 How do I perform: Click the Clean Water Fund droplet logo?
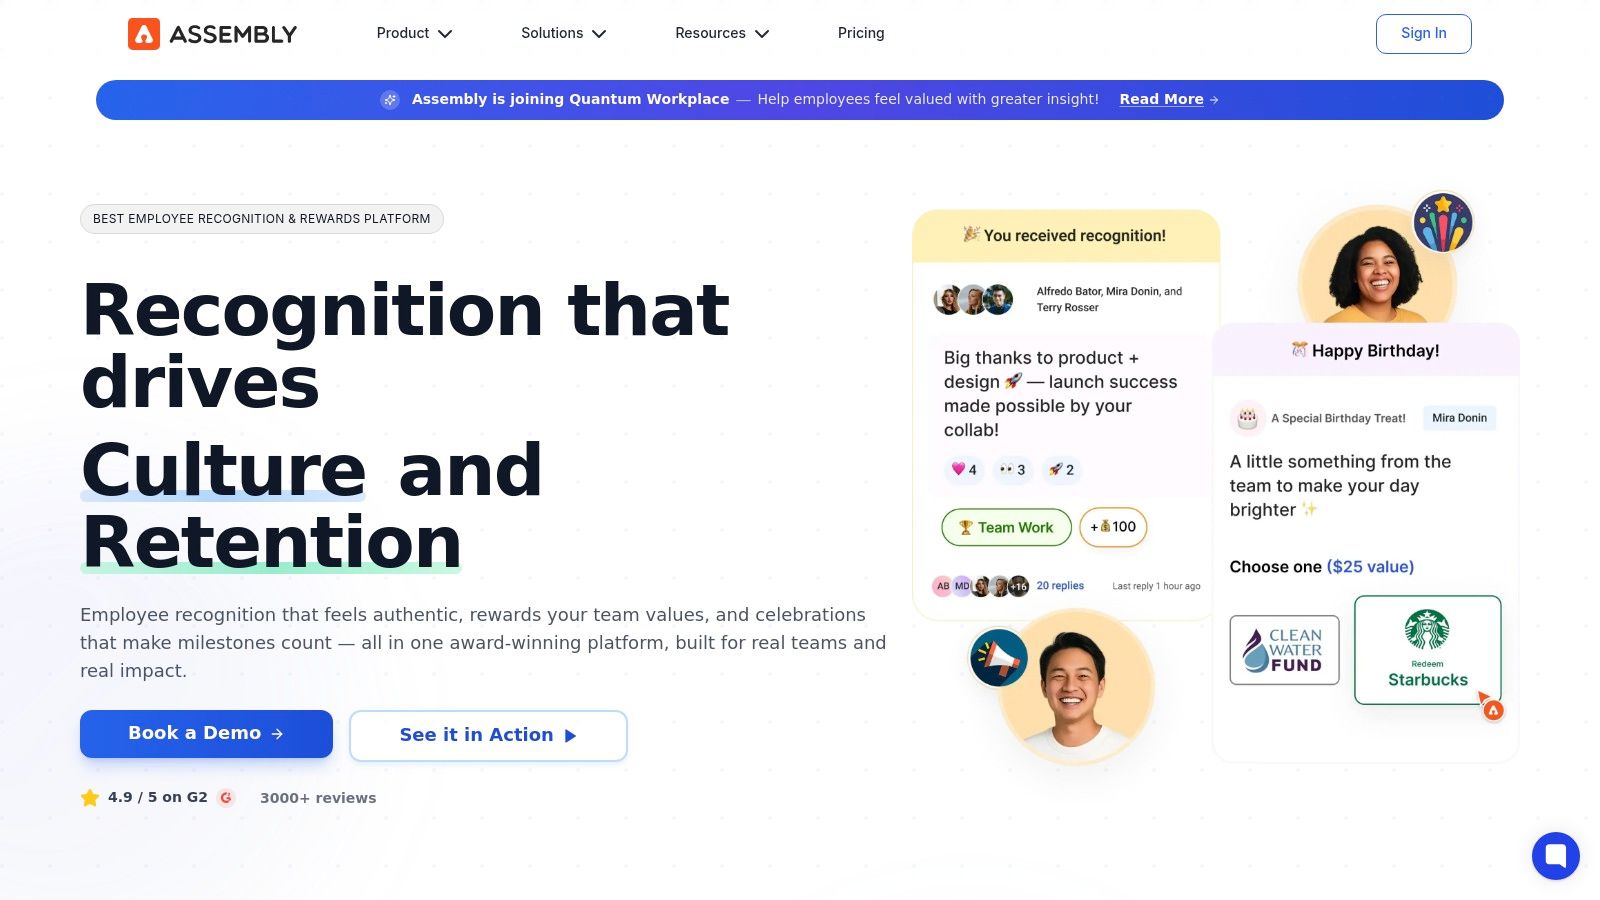pos(1255,649)
